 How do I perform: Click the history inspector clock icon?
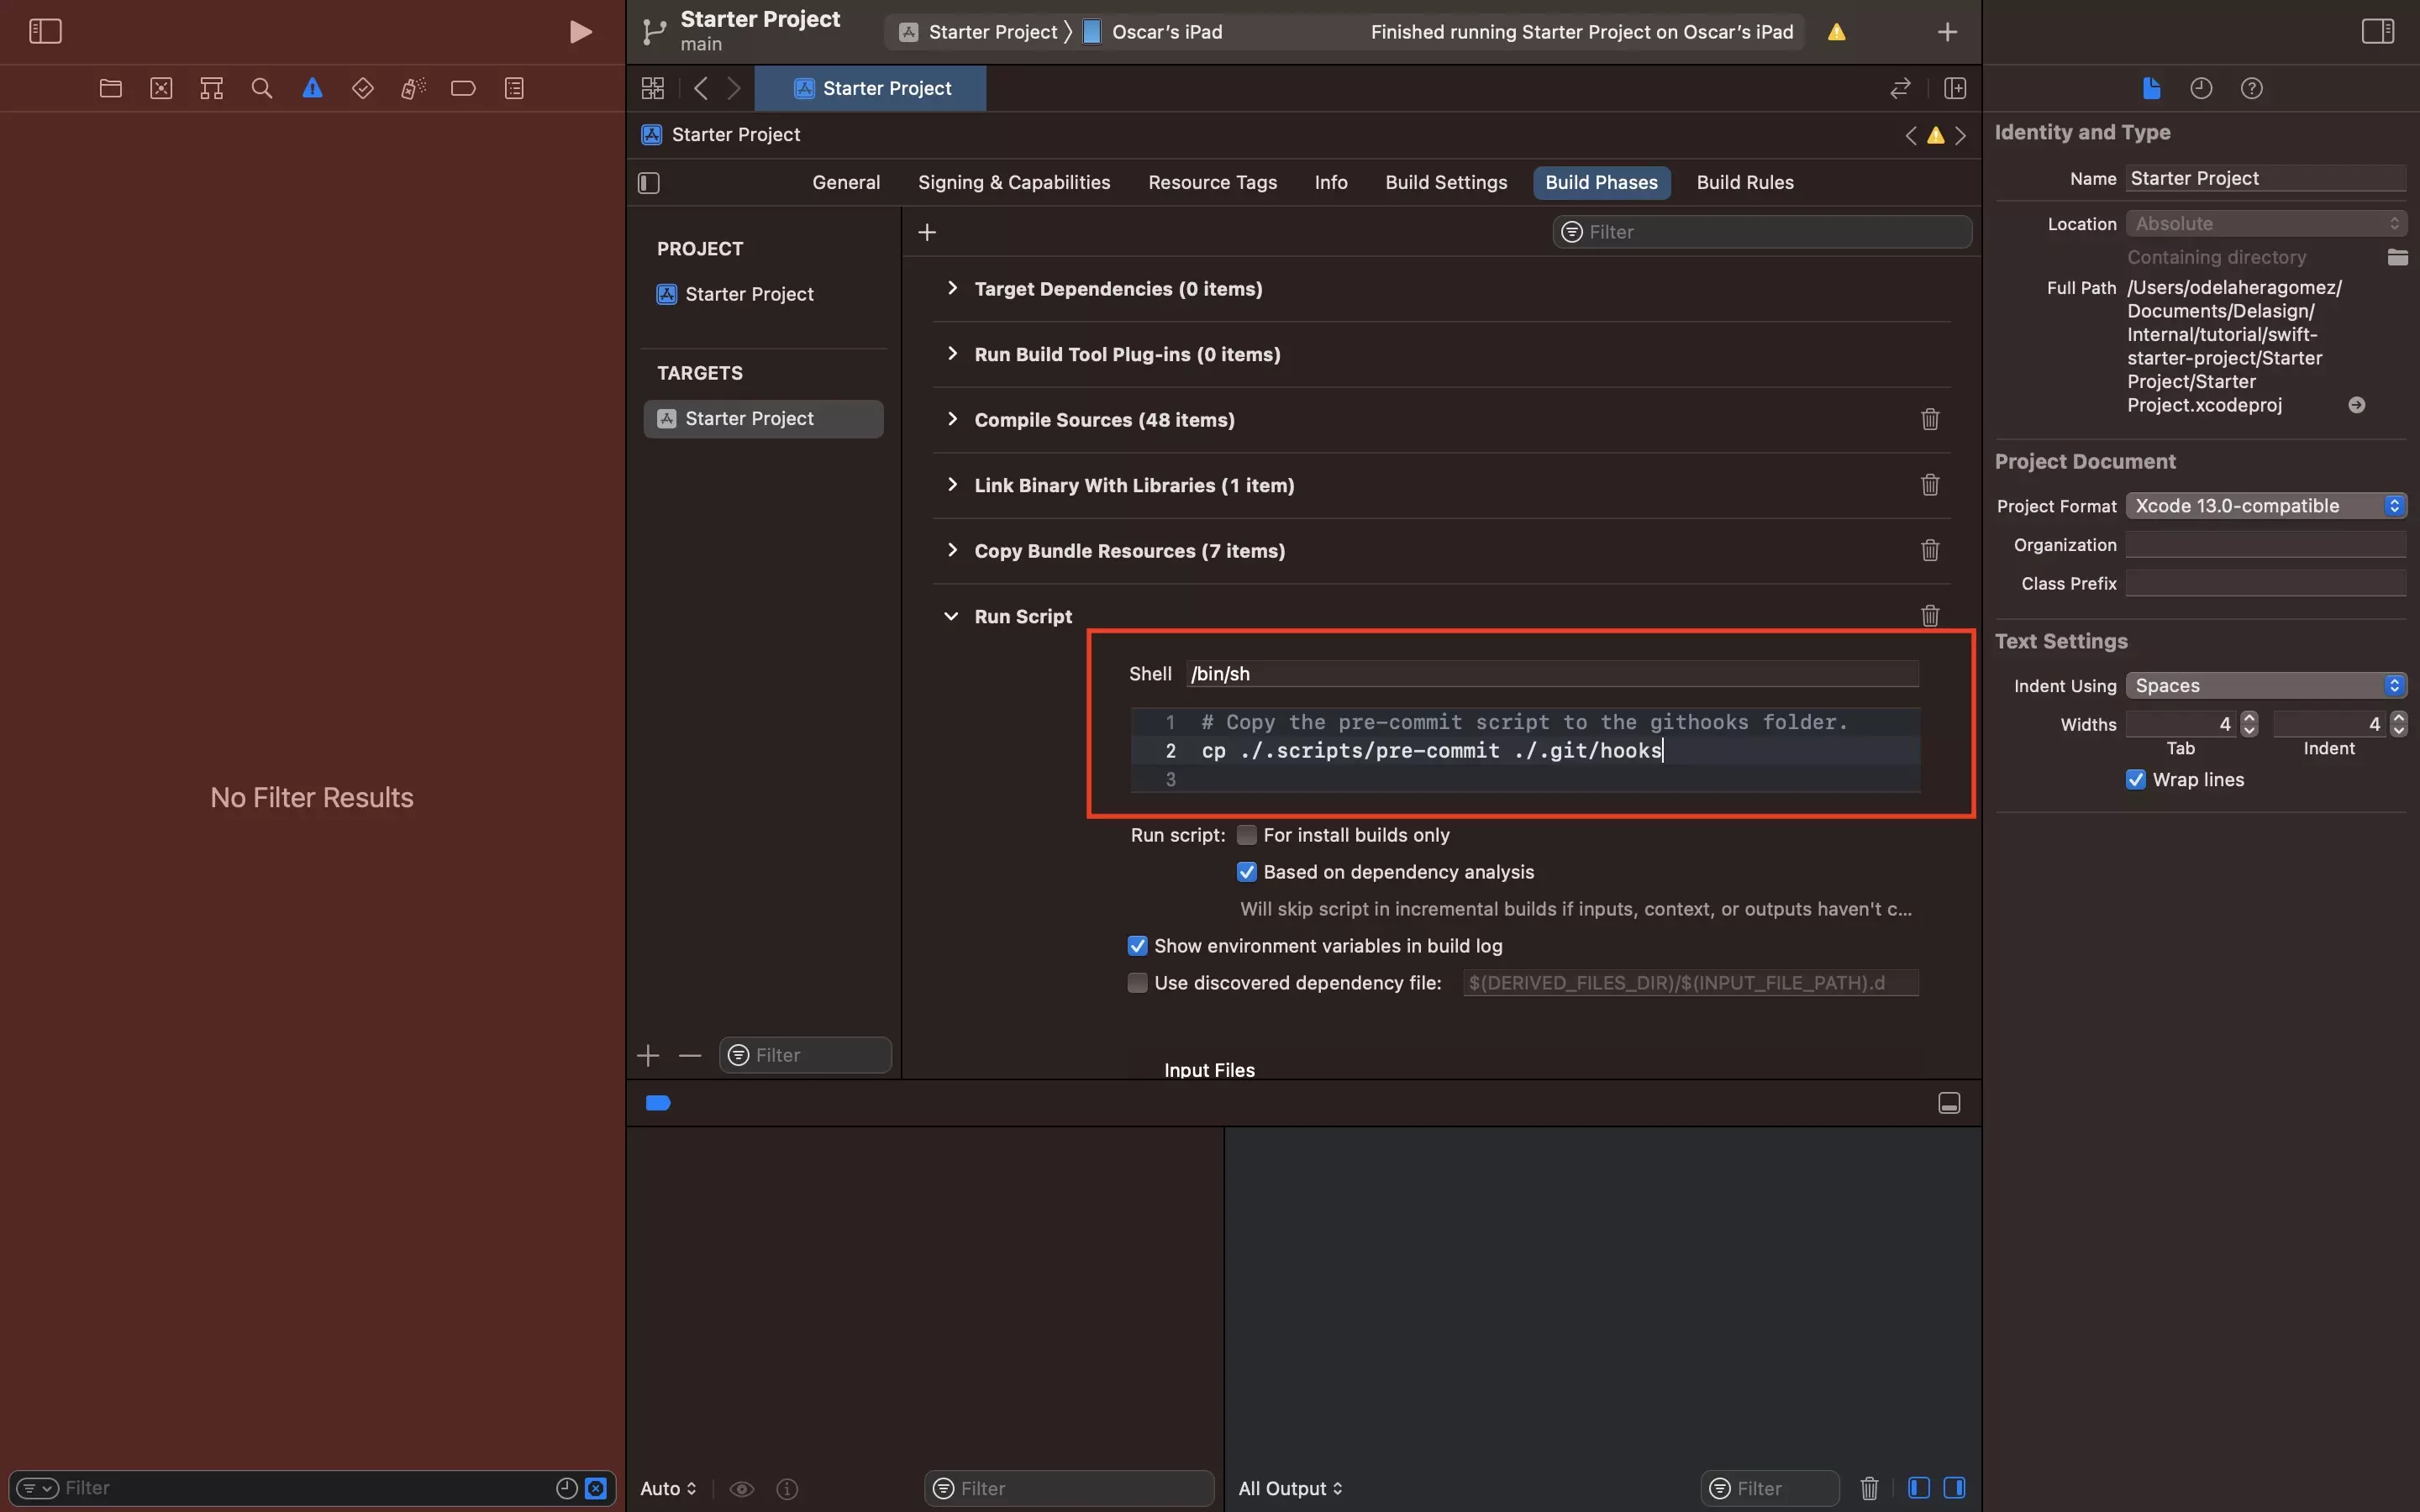(x=2201, y=89)
